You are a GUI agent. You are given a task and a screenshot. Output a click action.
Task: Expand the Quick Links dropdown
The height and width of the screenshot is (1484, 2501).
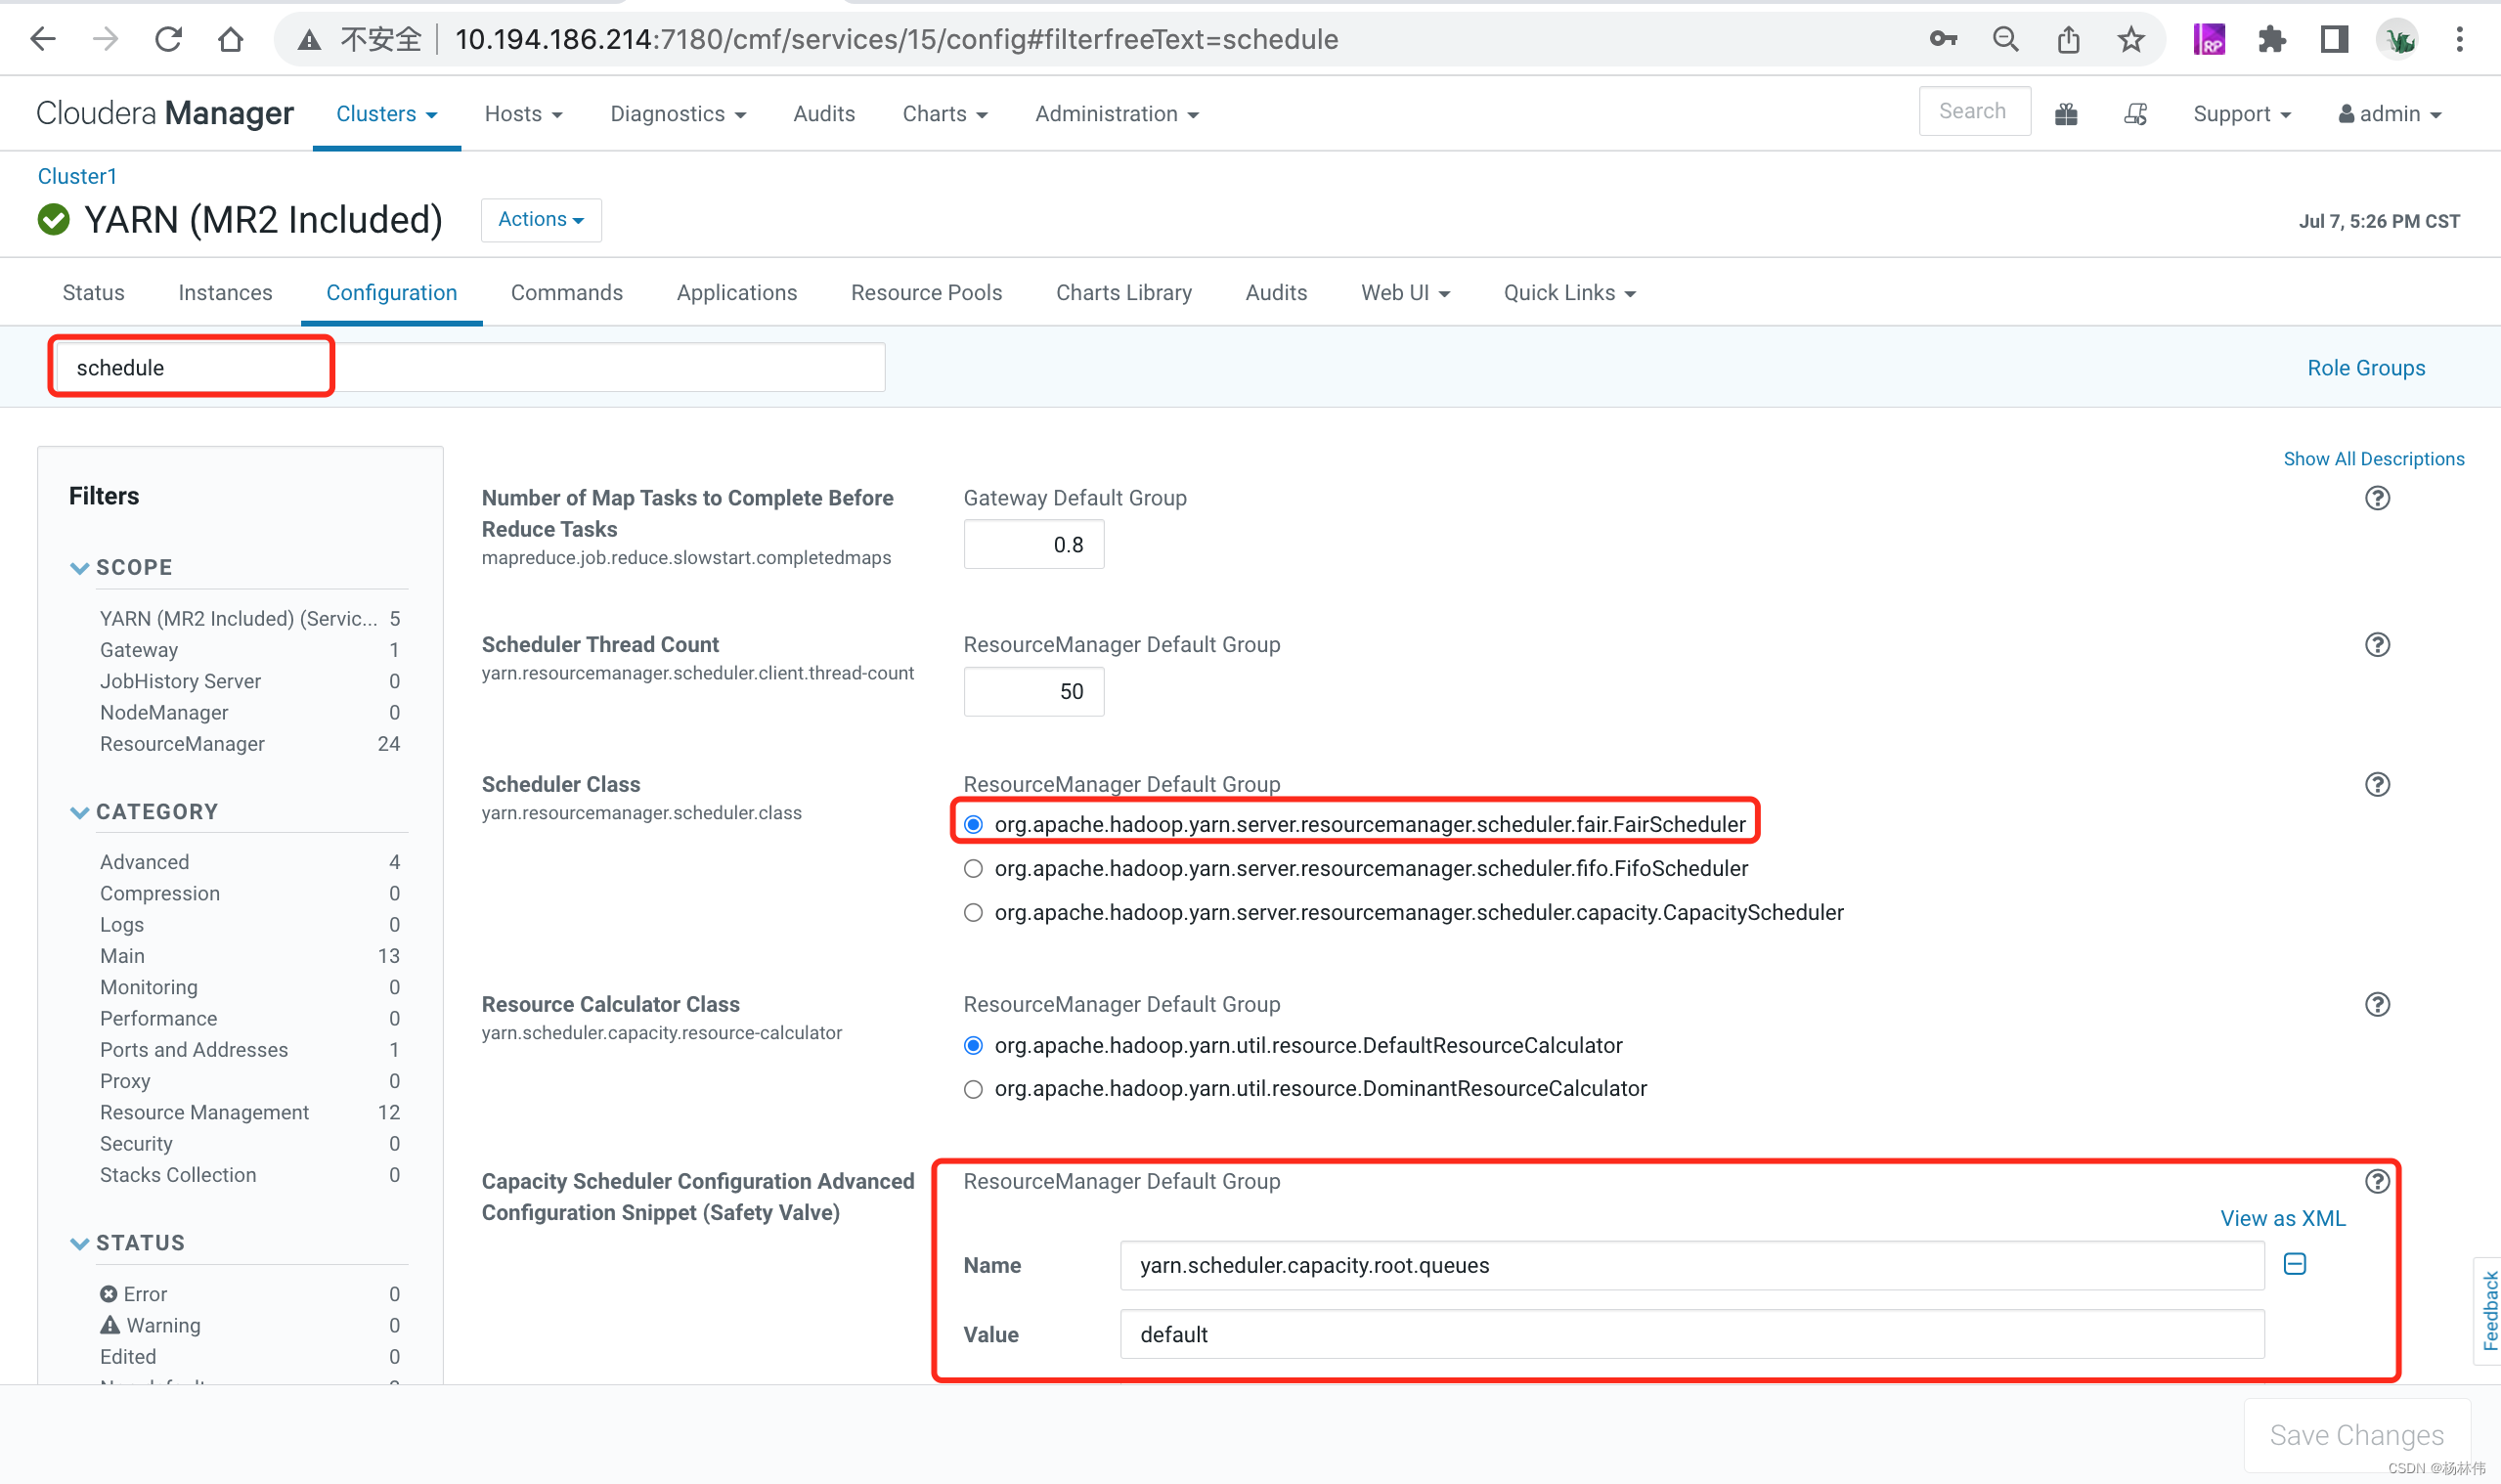point(1568,293)
